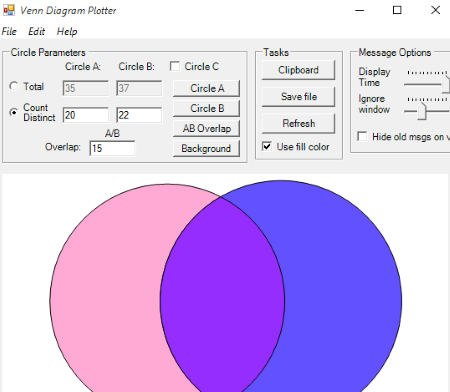Click the Circle A Count Distinct field showing 20
The width and height of the screenshot is (450, 392).
coord(86,115)
